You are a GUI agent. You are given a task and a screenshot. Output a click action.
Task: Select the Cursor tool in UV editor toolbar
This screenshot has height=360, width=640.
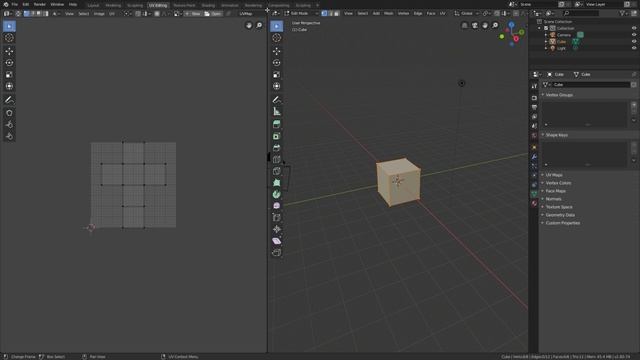pos(9,38)
